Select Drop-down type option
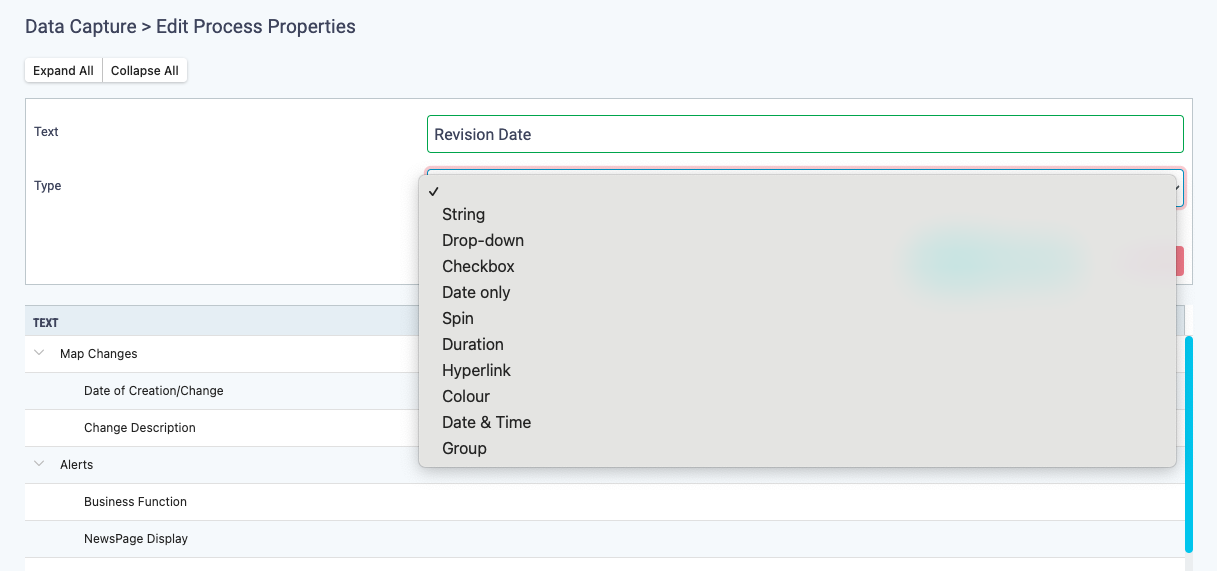Screen dimensions: 1217x571 (797, 240)
